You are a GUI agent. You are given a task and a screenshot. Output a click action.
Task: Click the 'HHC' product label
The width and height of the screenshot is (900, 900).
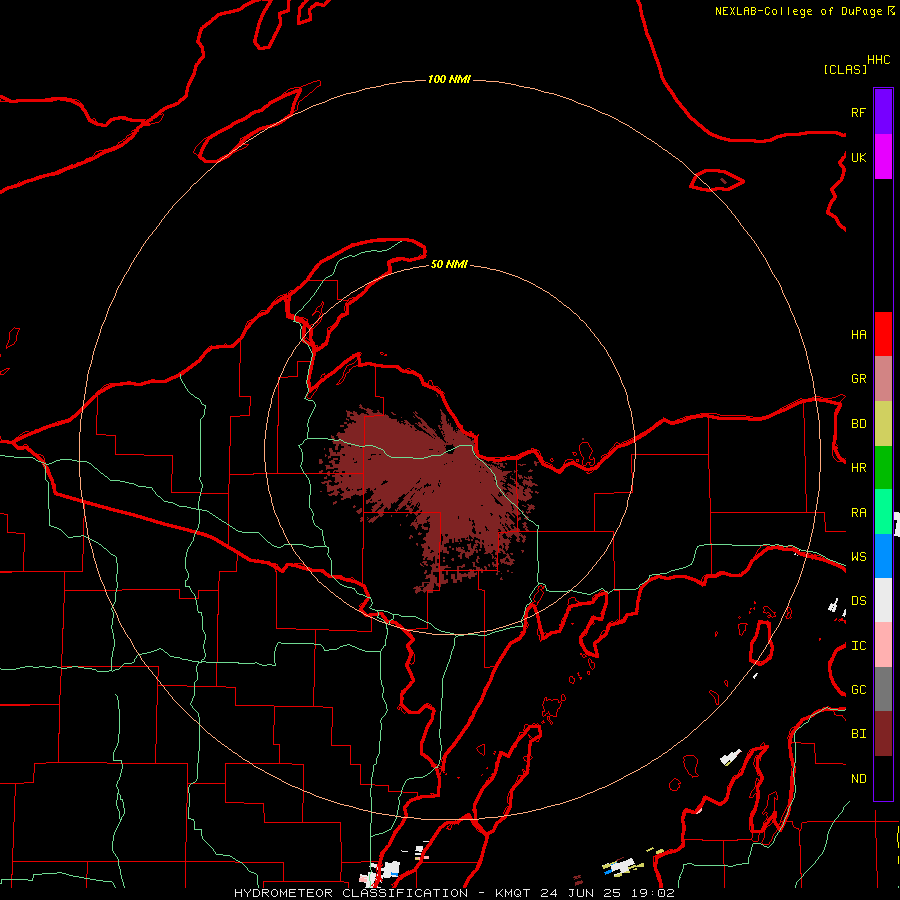tap(879, 60)
